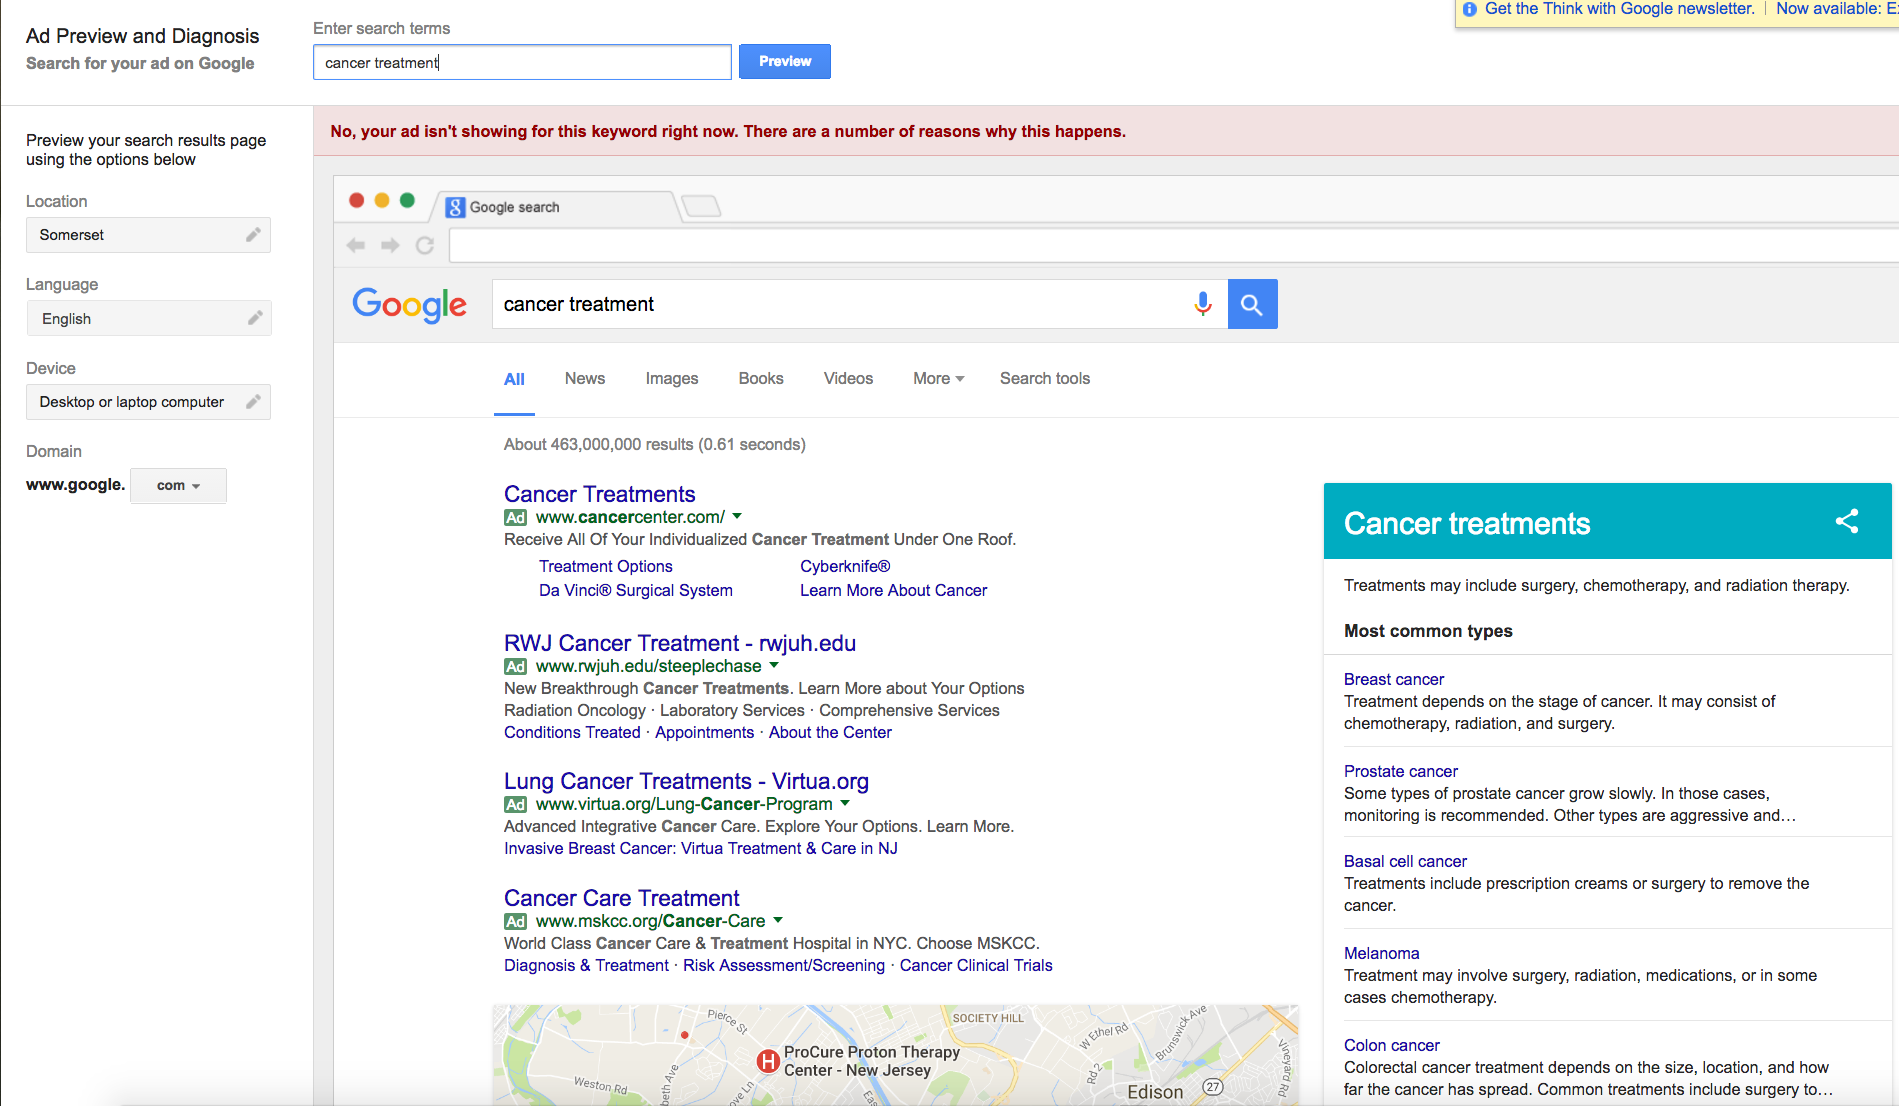Click the Treatment Options sitelink
1899x1106 pixels.
pos(606,567)
